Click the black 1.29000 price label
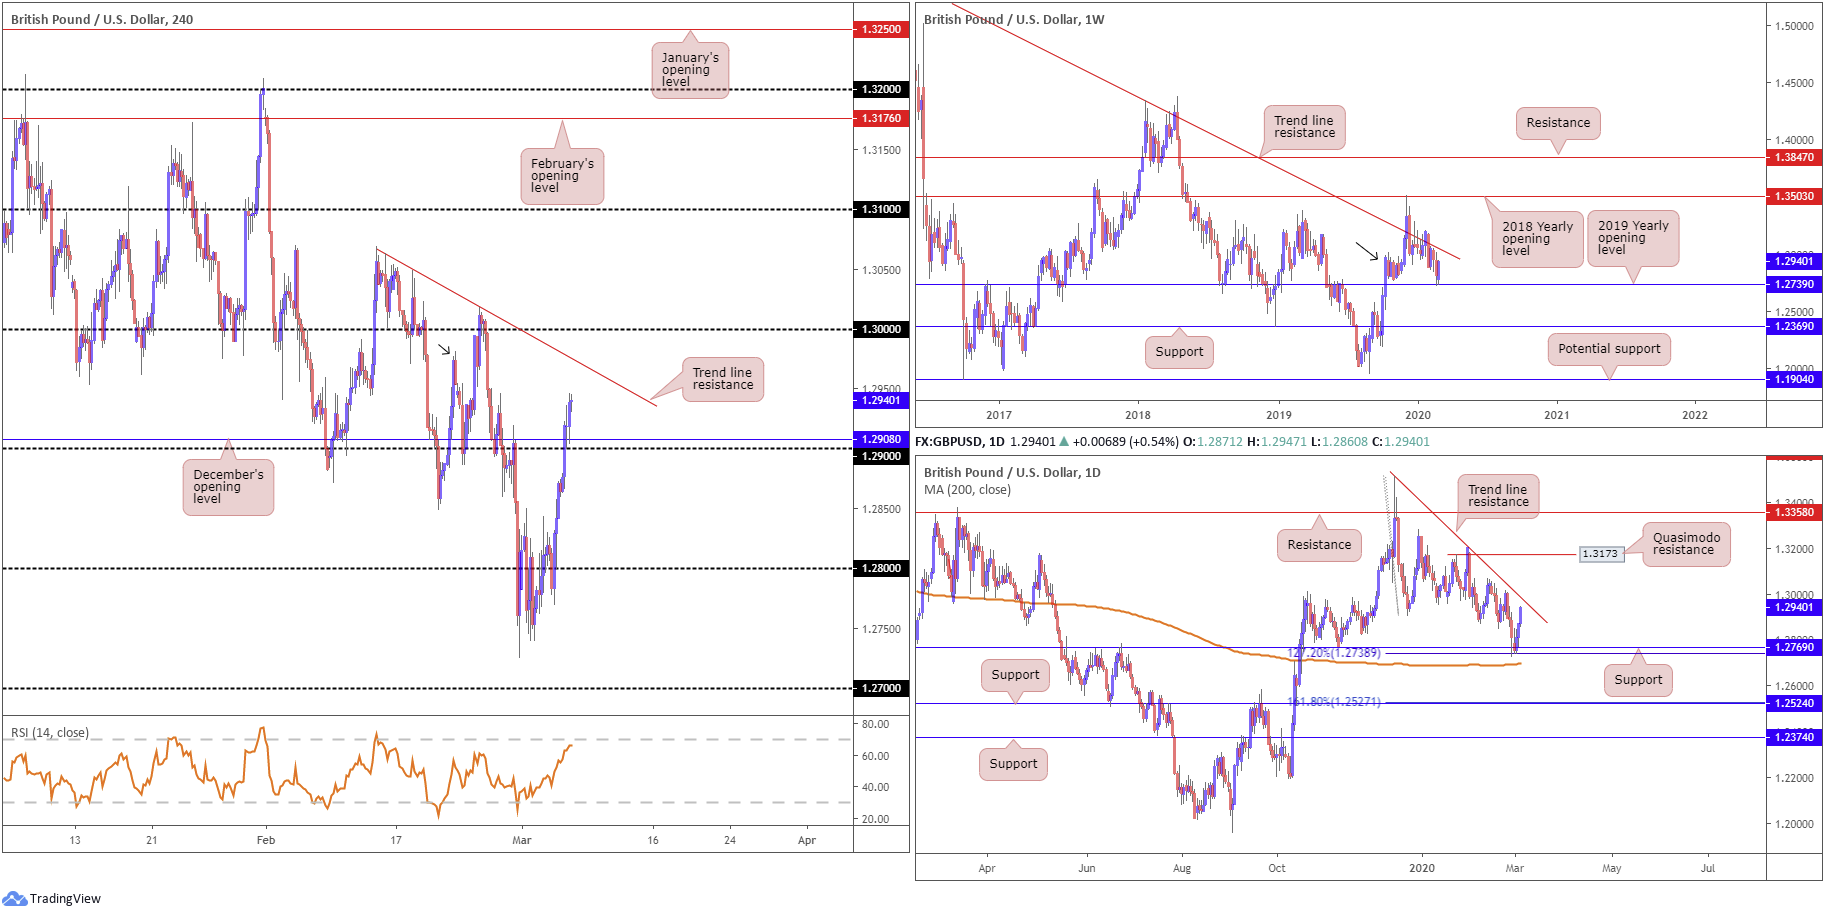The width and height of the screenshot is (1825, 908). (x=881, y=456)
